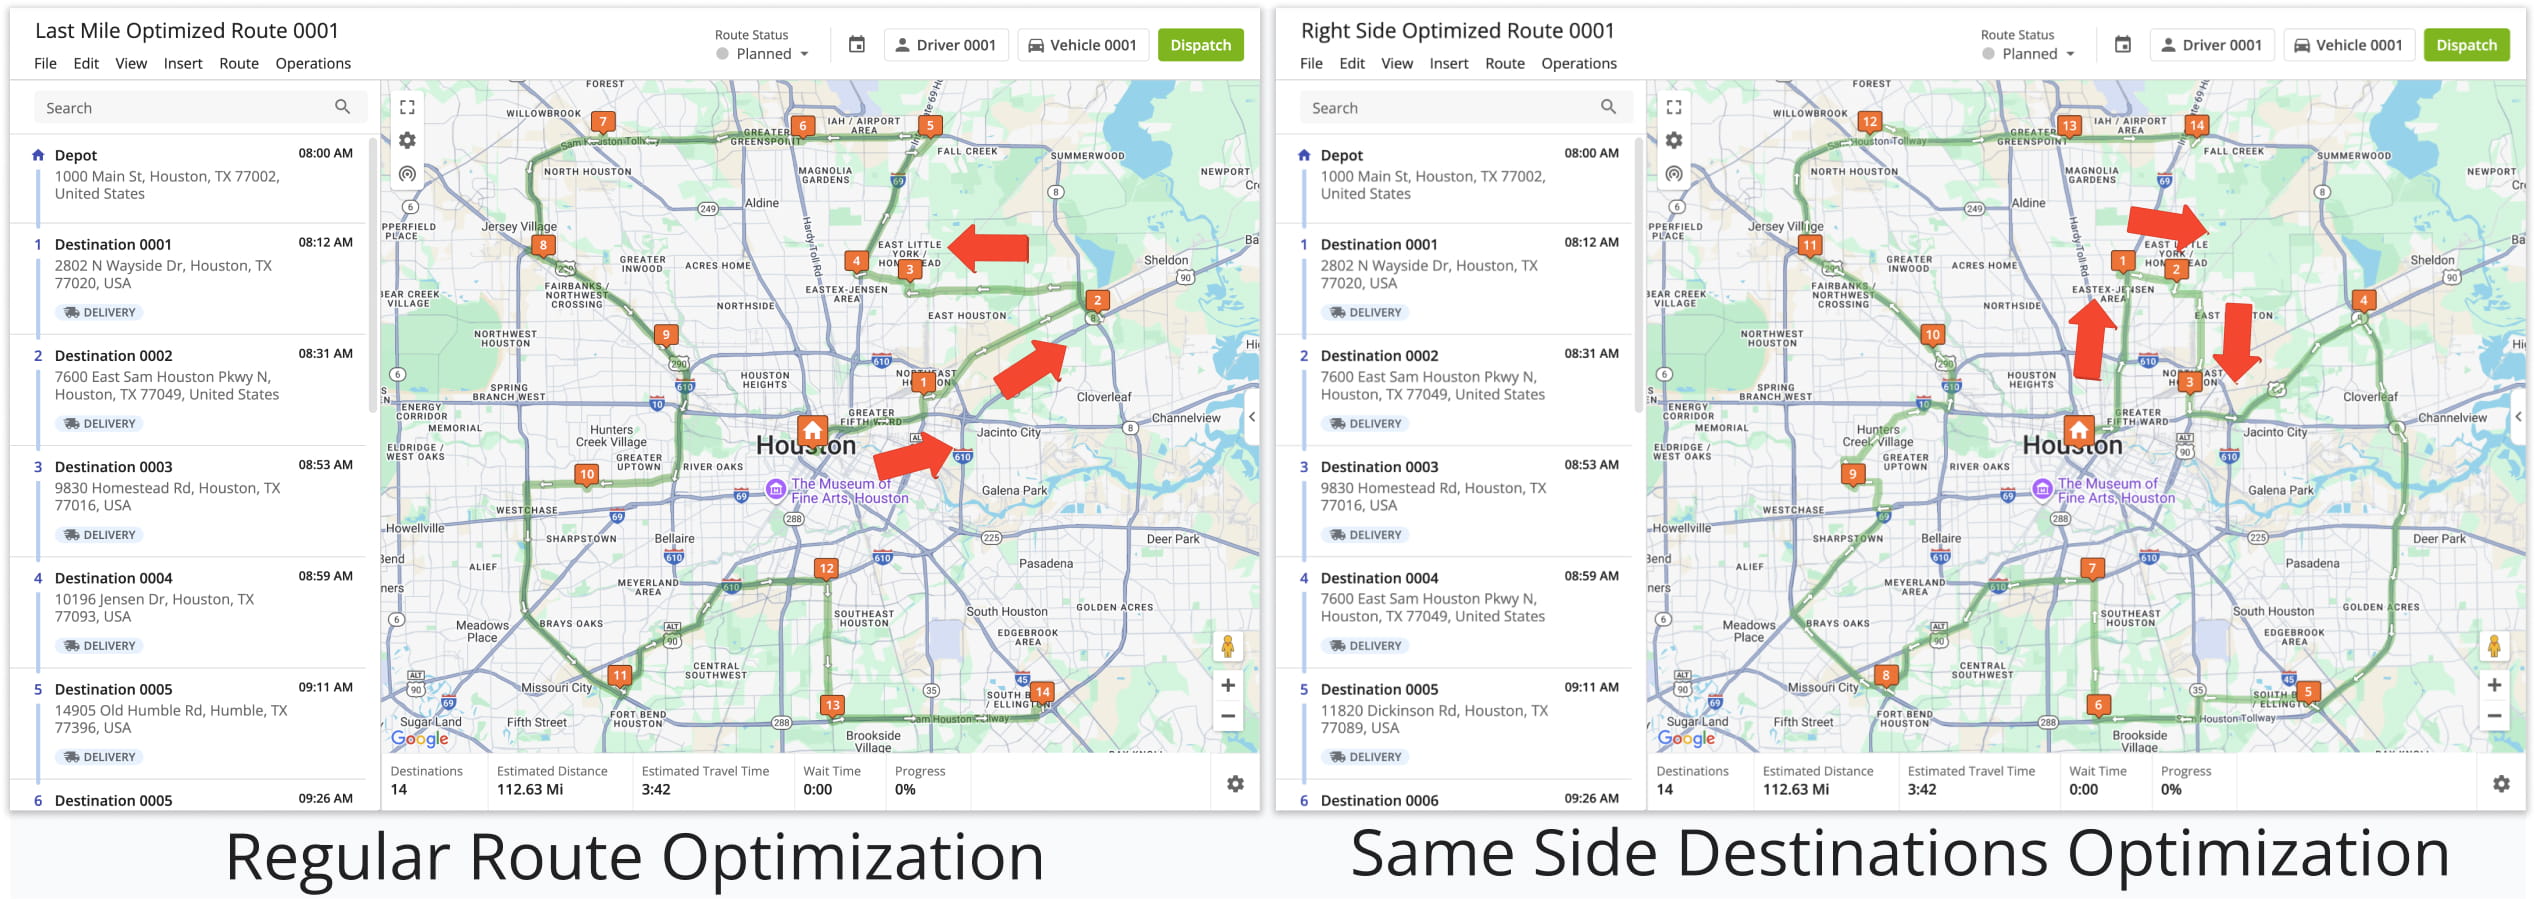Open the Insert menu in right panel
Screen dimensions: 2536x899
(x=1448, y=63)
